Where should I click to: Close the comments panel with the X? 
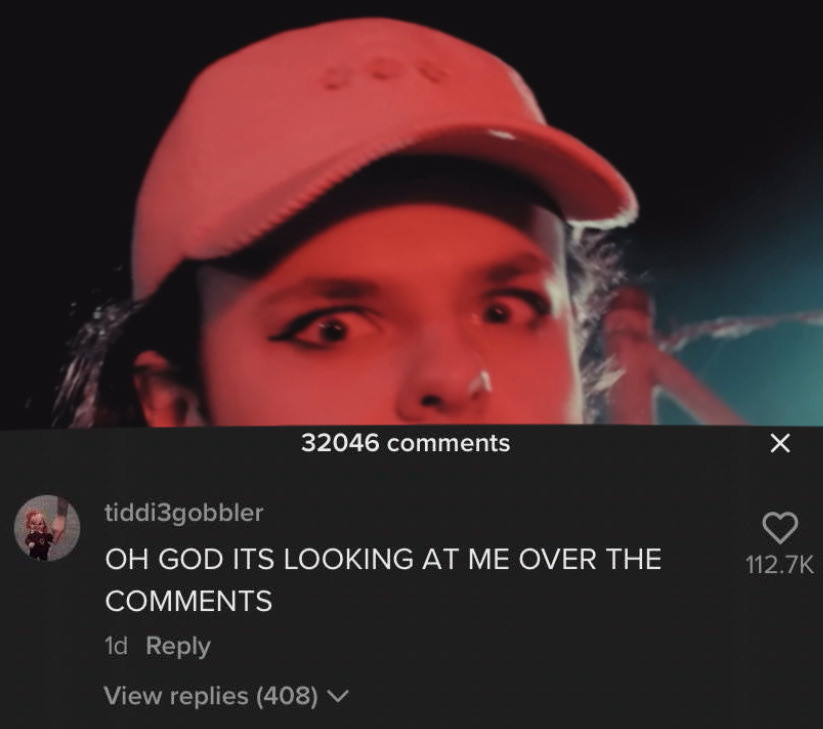point(780,443)
